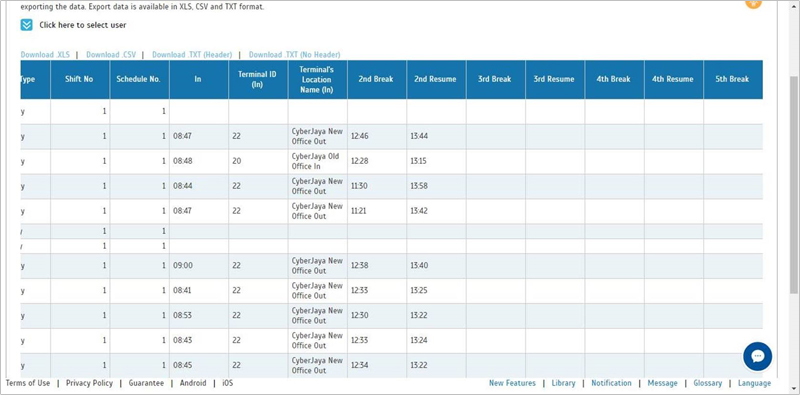Click the Terminal ID 20 cell
The height and width of the screenshot is (395, 800).
[258, 161]
